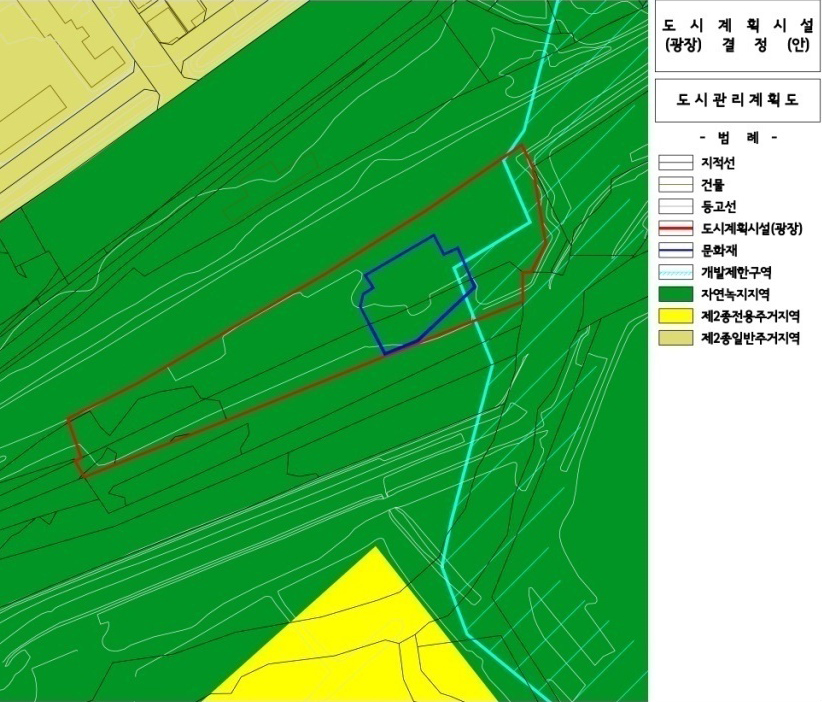Click the 등고선 legend text label

(718, 206)
